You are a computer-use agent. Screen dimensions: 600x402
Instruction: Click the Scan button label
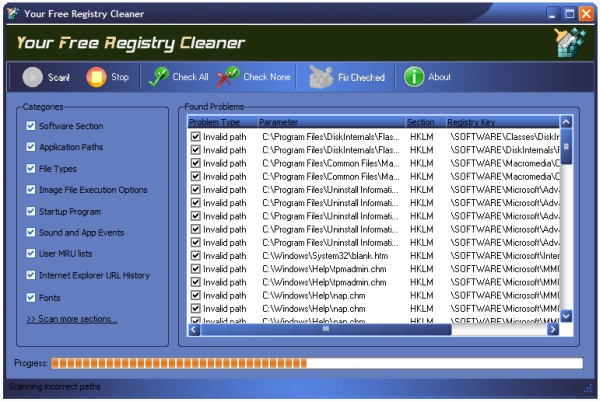tap(59, 77)
